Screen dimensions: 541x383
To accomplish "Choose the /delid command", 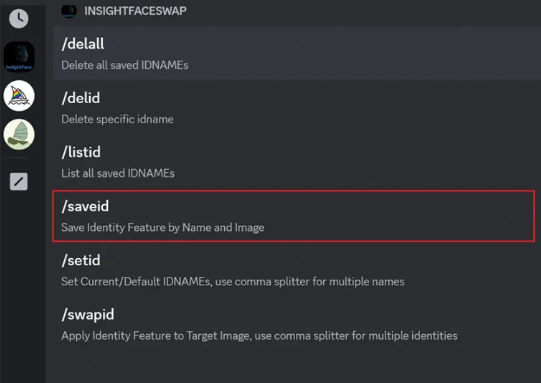I will (x=297, y=108).
